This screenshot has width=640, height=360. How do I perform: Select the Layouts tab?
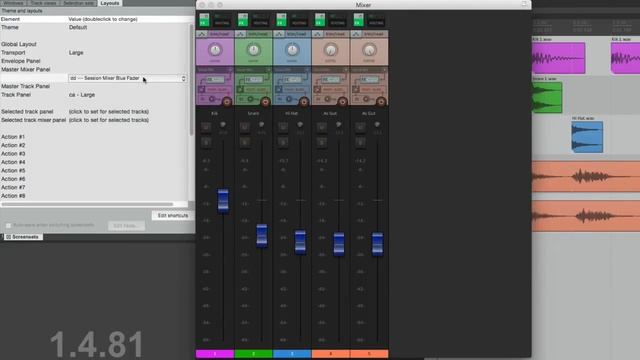110,3
